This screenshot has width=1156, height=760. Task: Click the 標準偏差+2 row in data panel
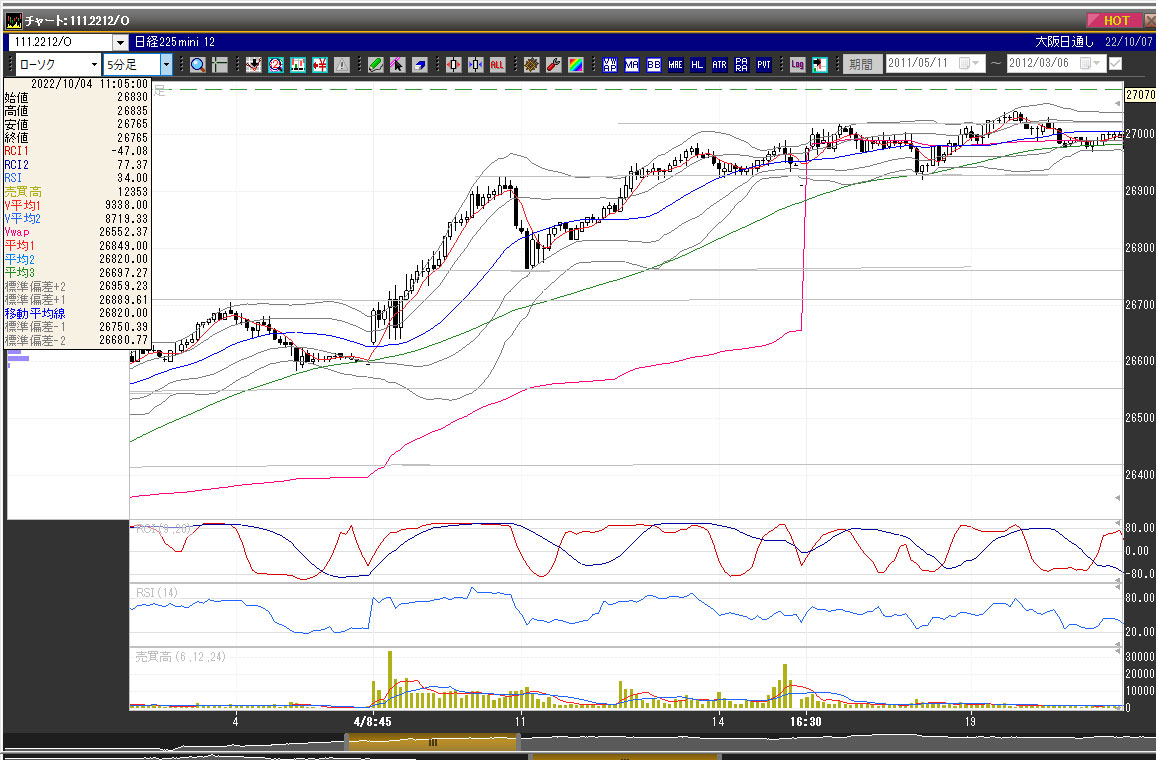(76, 286)
